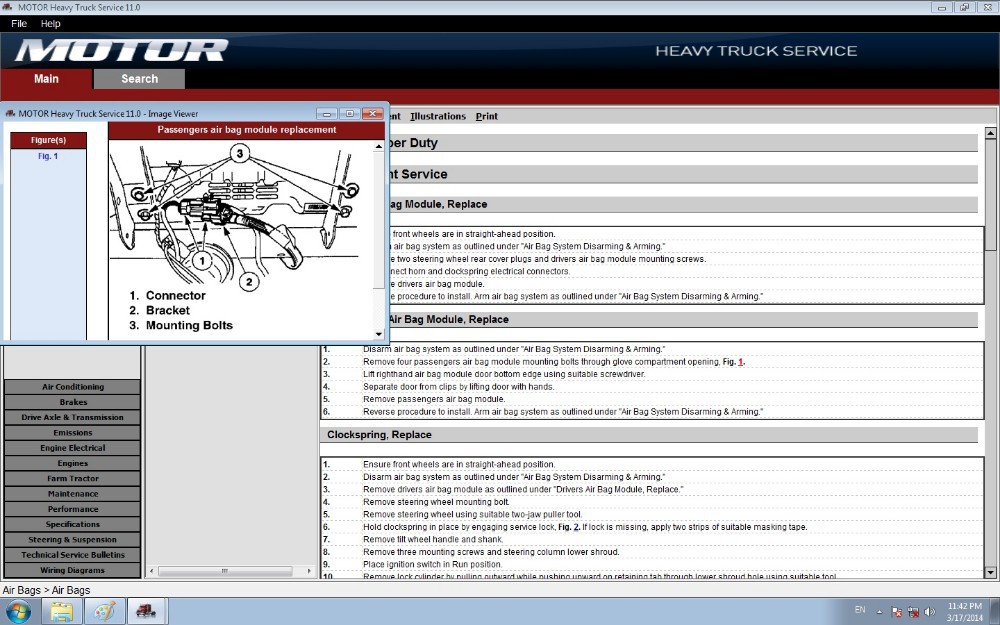This screenshot has height=625, width=1000.
Task: Open the Illustrations menu
Action: 438,116
